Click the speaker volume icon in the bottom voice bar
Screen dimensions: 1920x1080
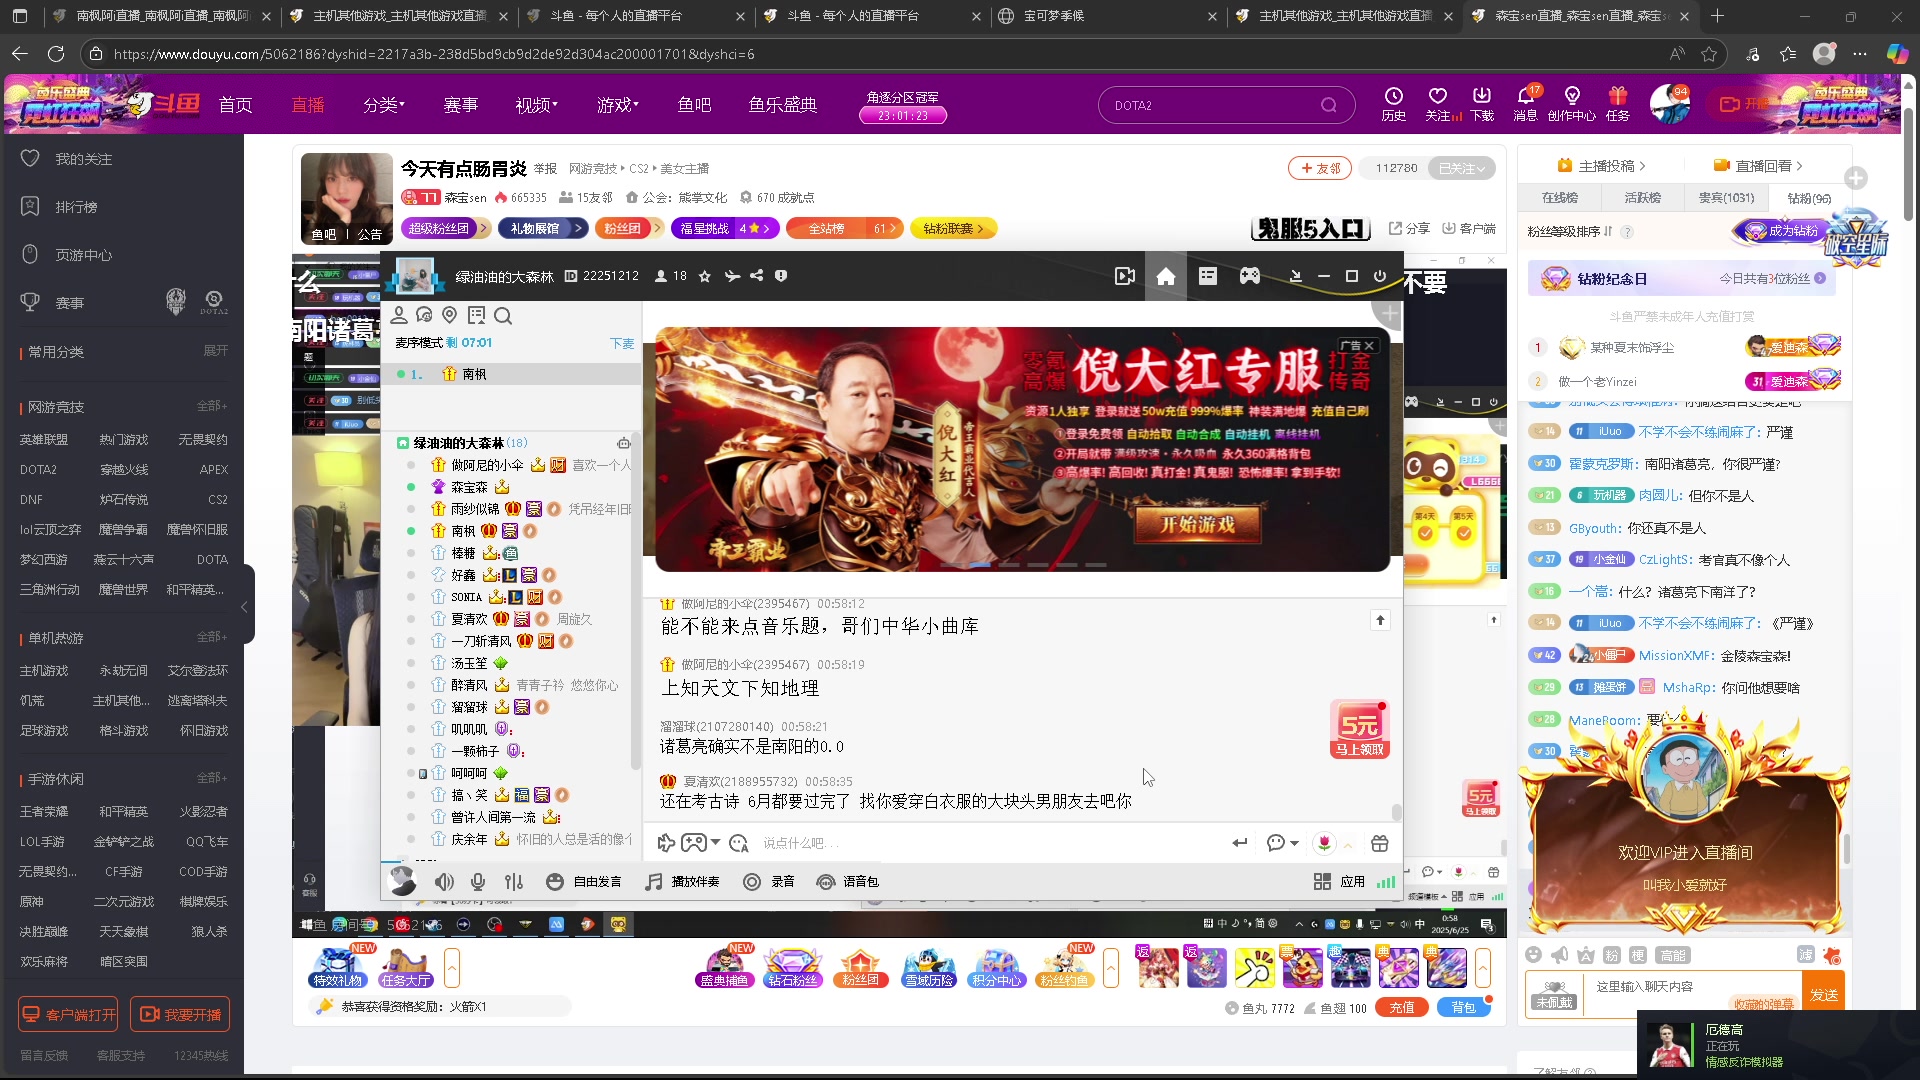pos(444,882)
